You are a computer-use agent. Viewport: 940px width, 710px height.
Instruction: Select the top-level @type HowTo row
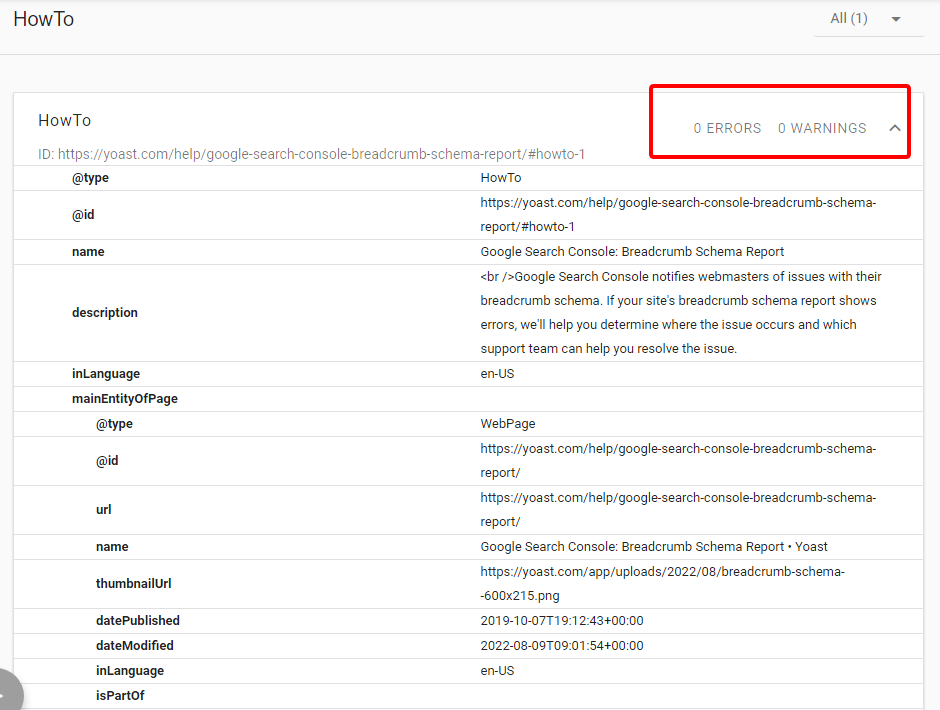tap(468, 178)
